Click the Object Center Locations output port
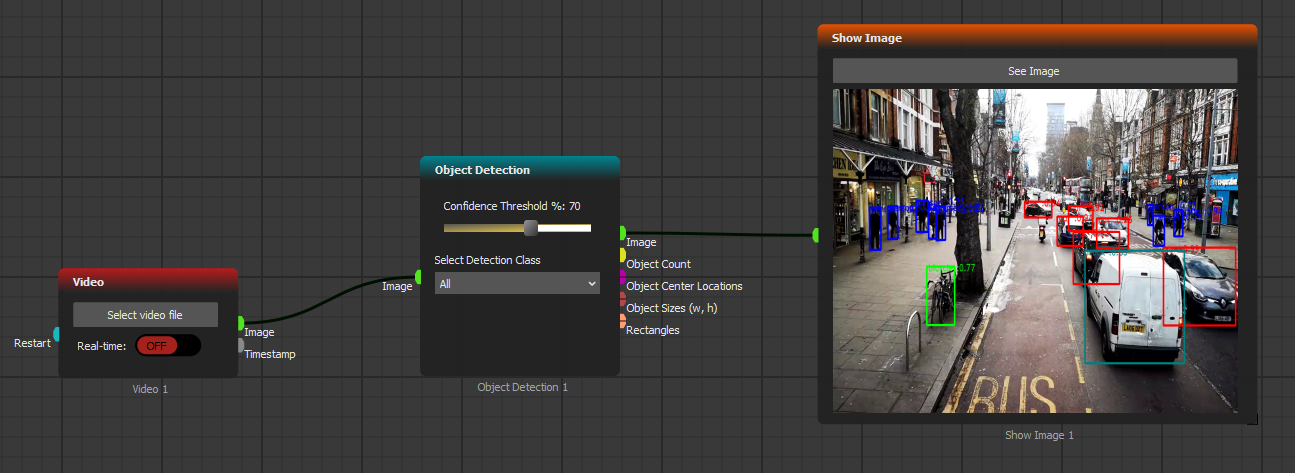Image resolution: width=1295 pixels, height=473 pixels. pyautogui.click(x=622, y=276)
